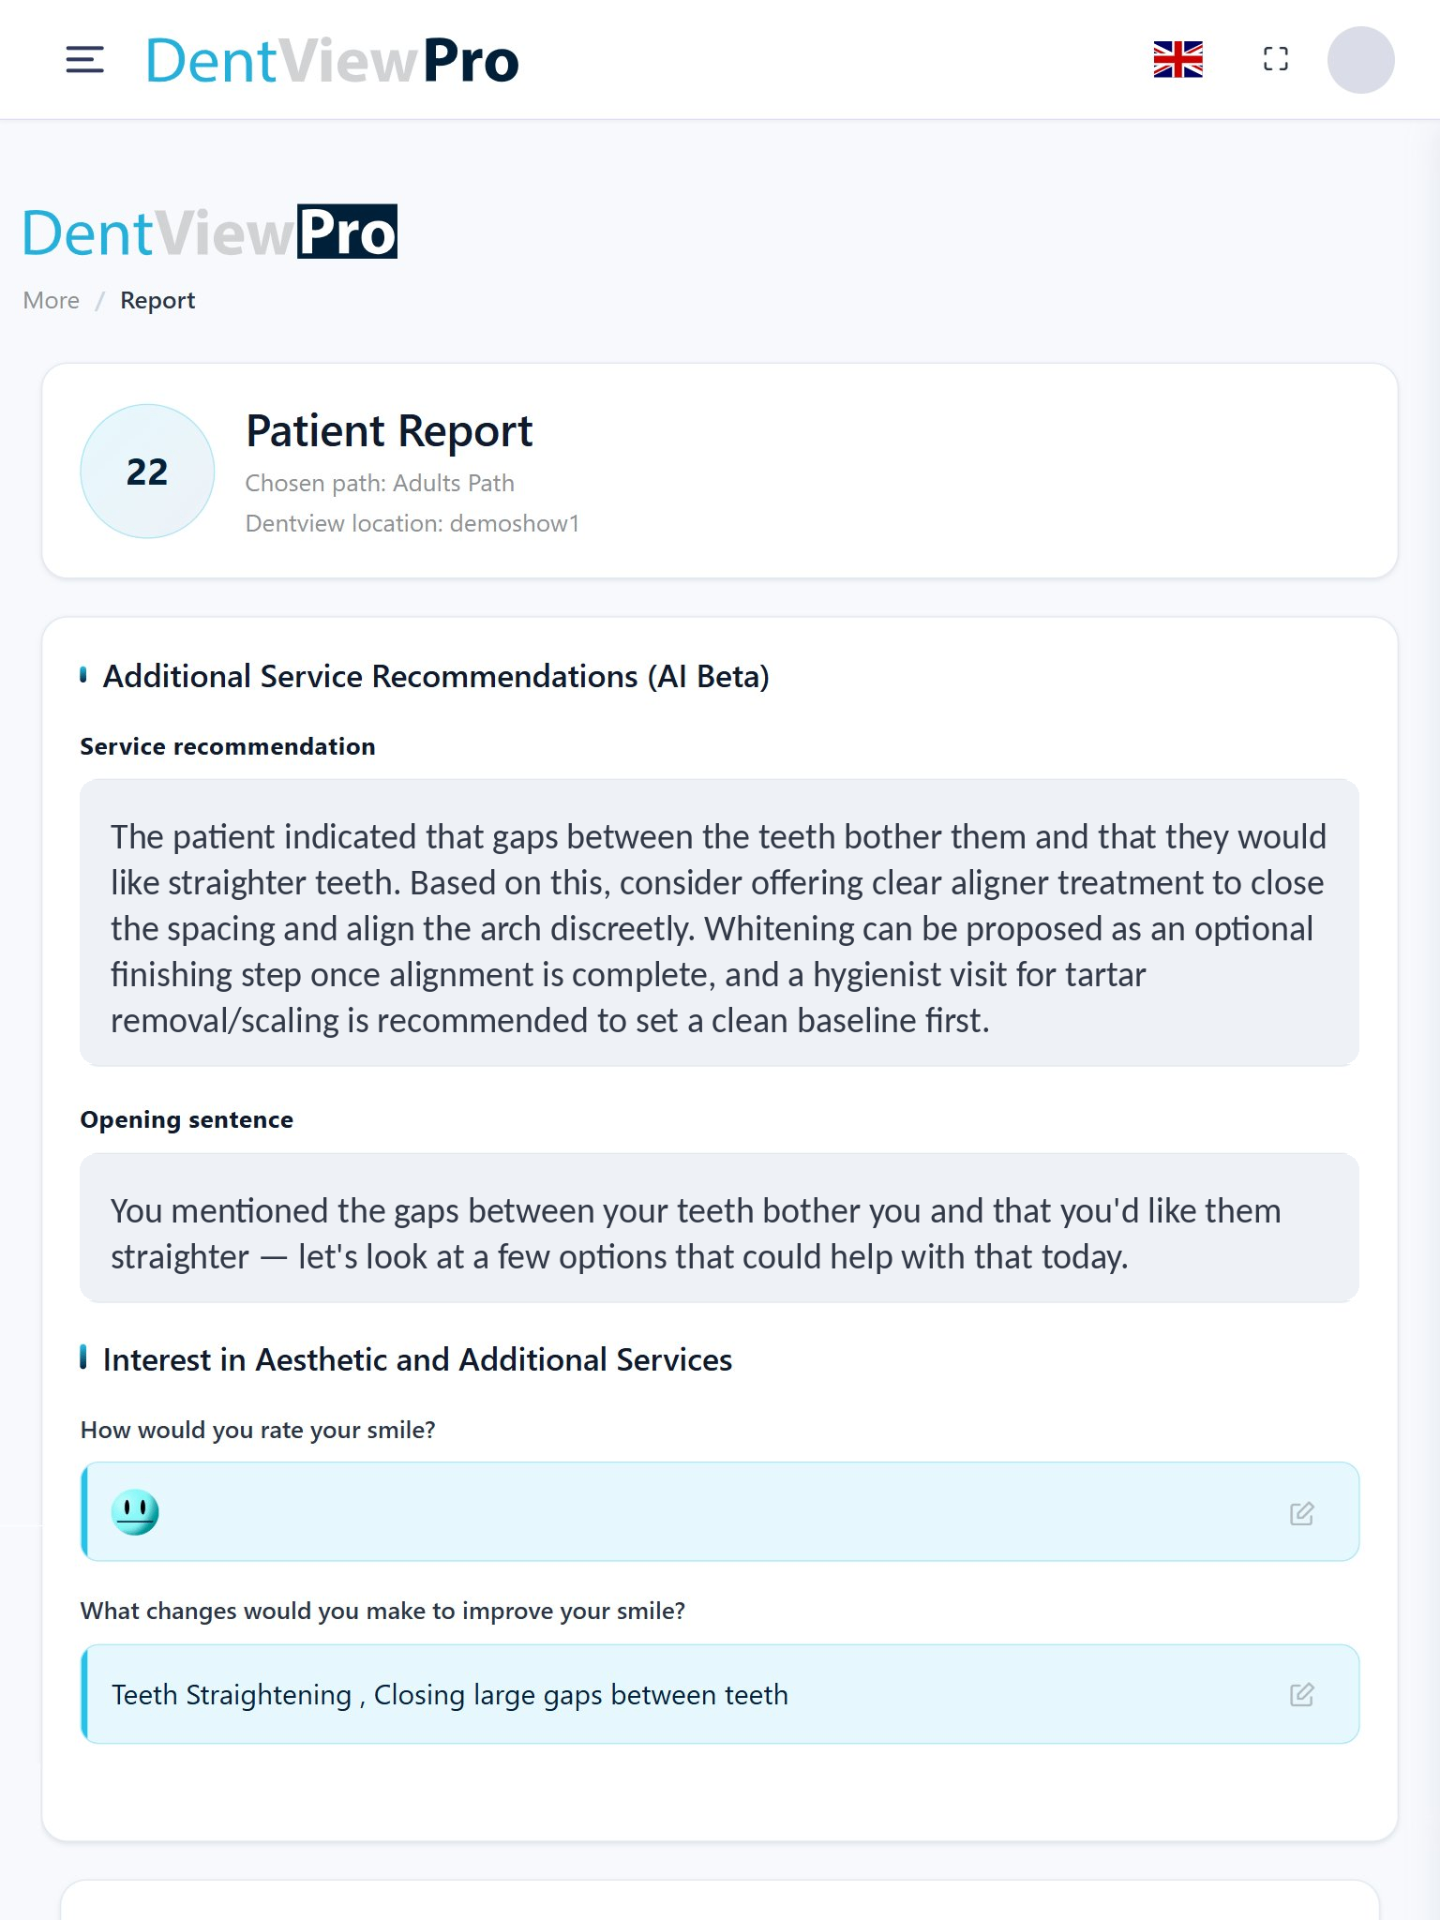Edit the smile improvement changes answer
This screenshot has width=1440, height=1920.
coord(1301,1695)
